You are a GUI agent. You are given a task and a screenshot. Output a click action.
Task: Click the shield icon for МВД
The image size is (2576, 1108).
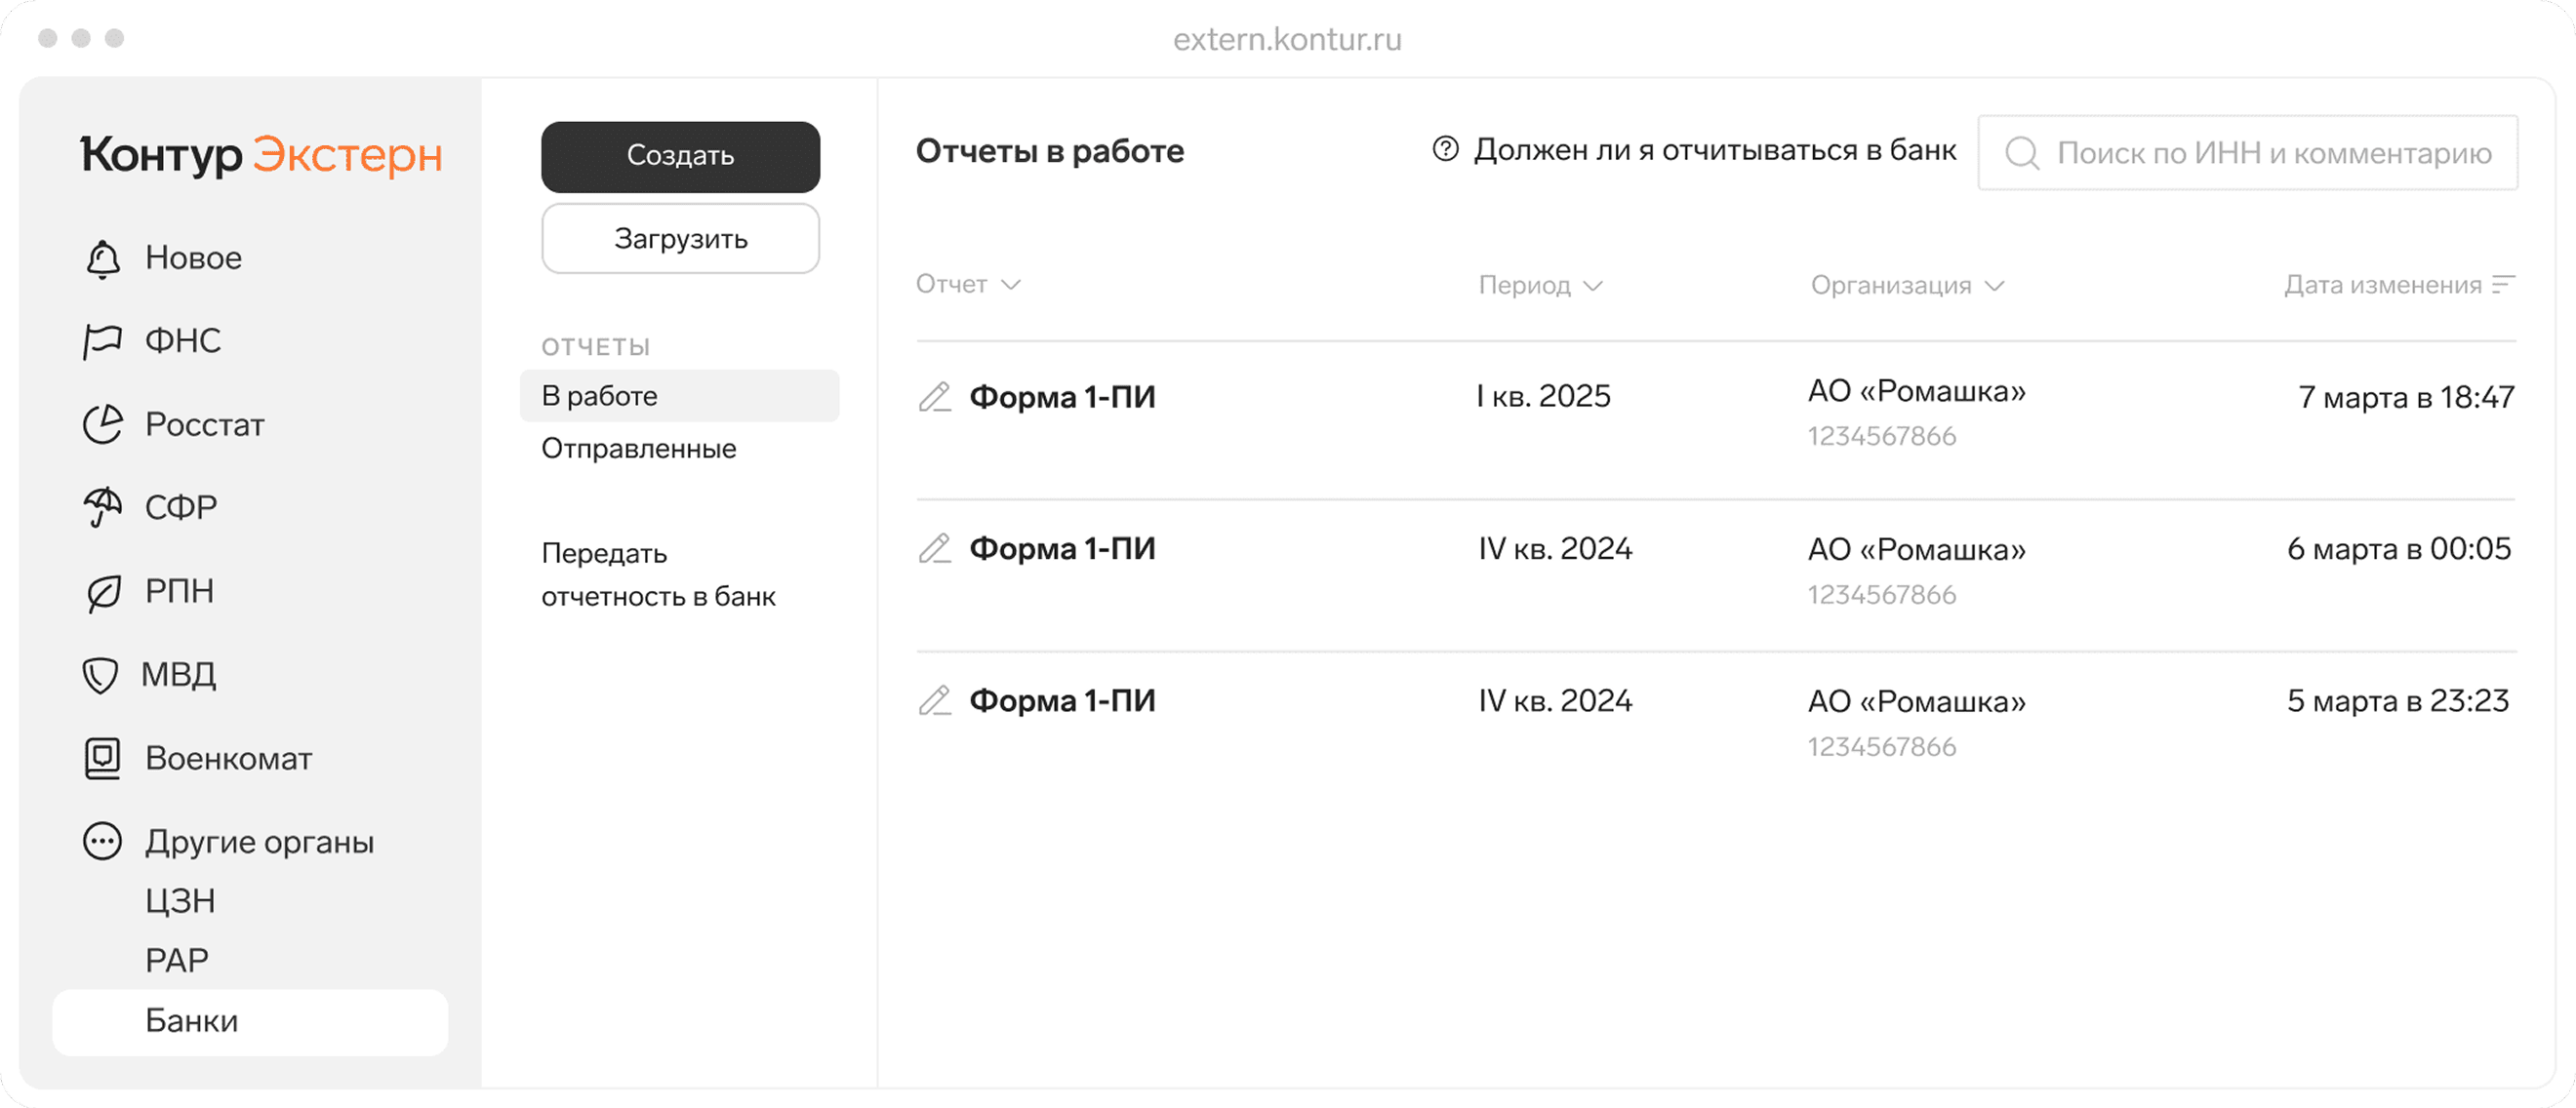101,675
